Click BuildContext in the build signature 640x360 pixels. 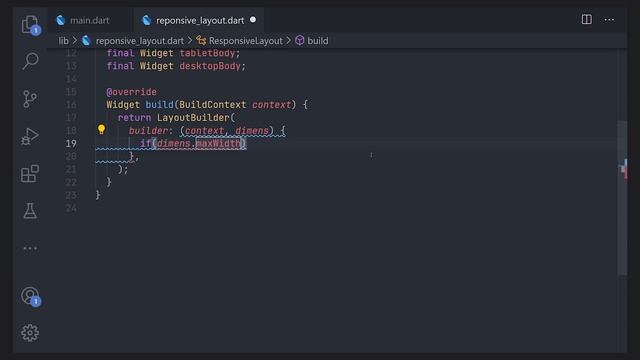click(x=213, y=105)
